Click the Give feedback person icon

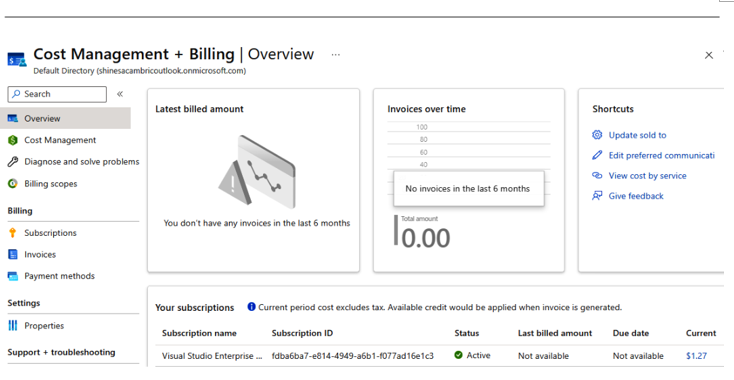click(597, 196)
